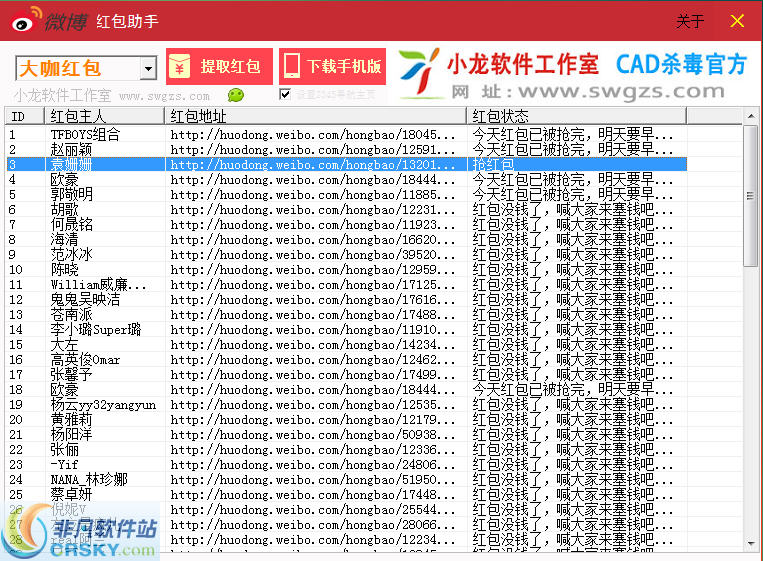Click the 大咖红包 combo box text field

78,68
